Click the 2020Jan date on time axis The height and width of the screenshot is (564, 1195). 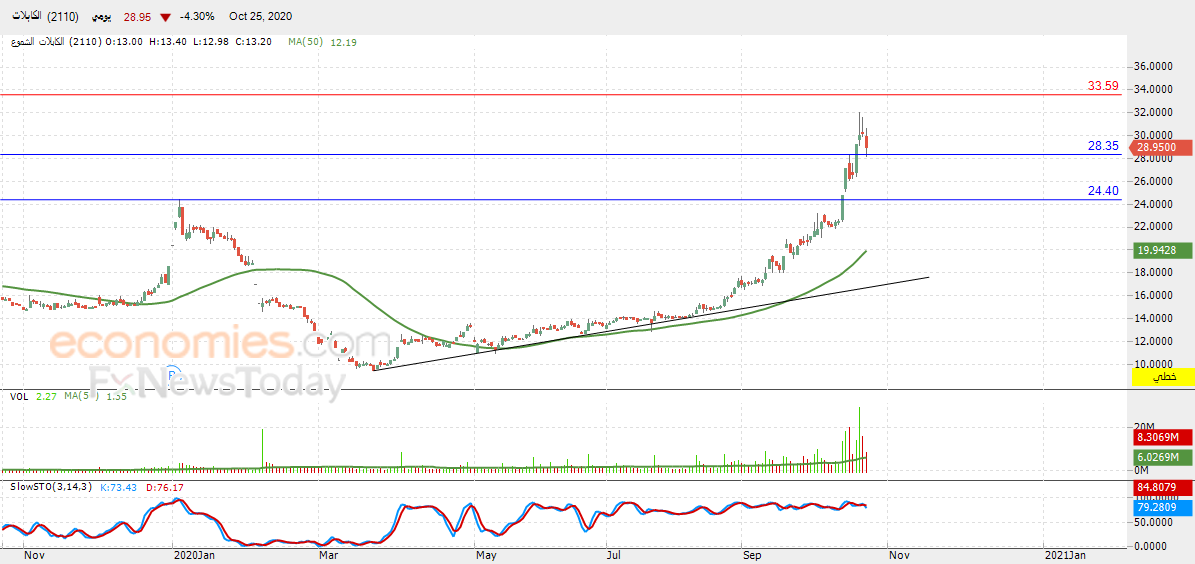194,554
